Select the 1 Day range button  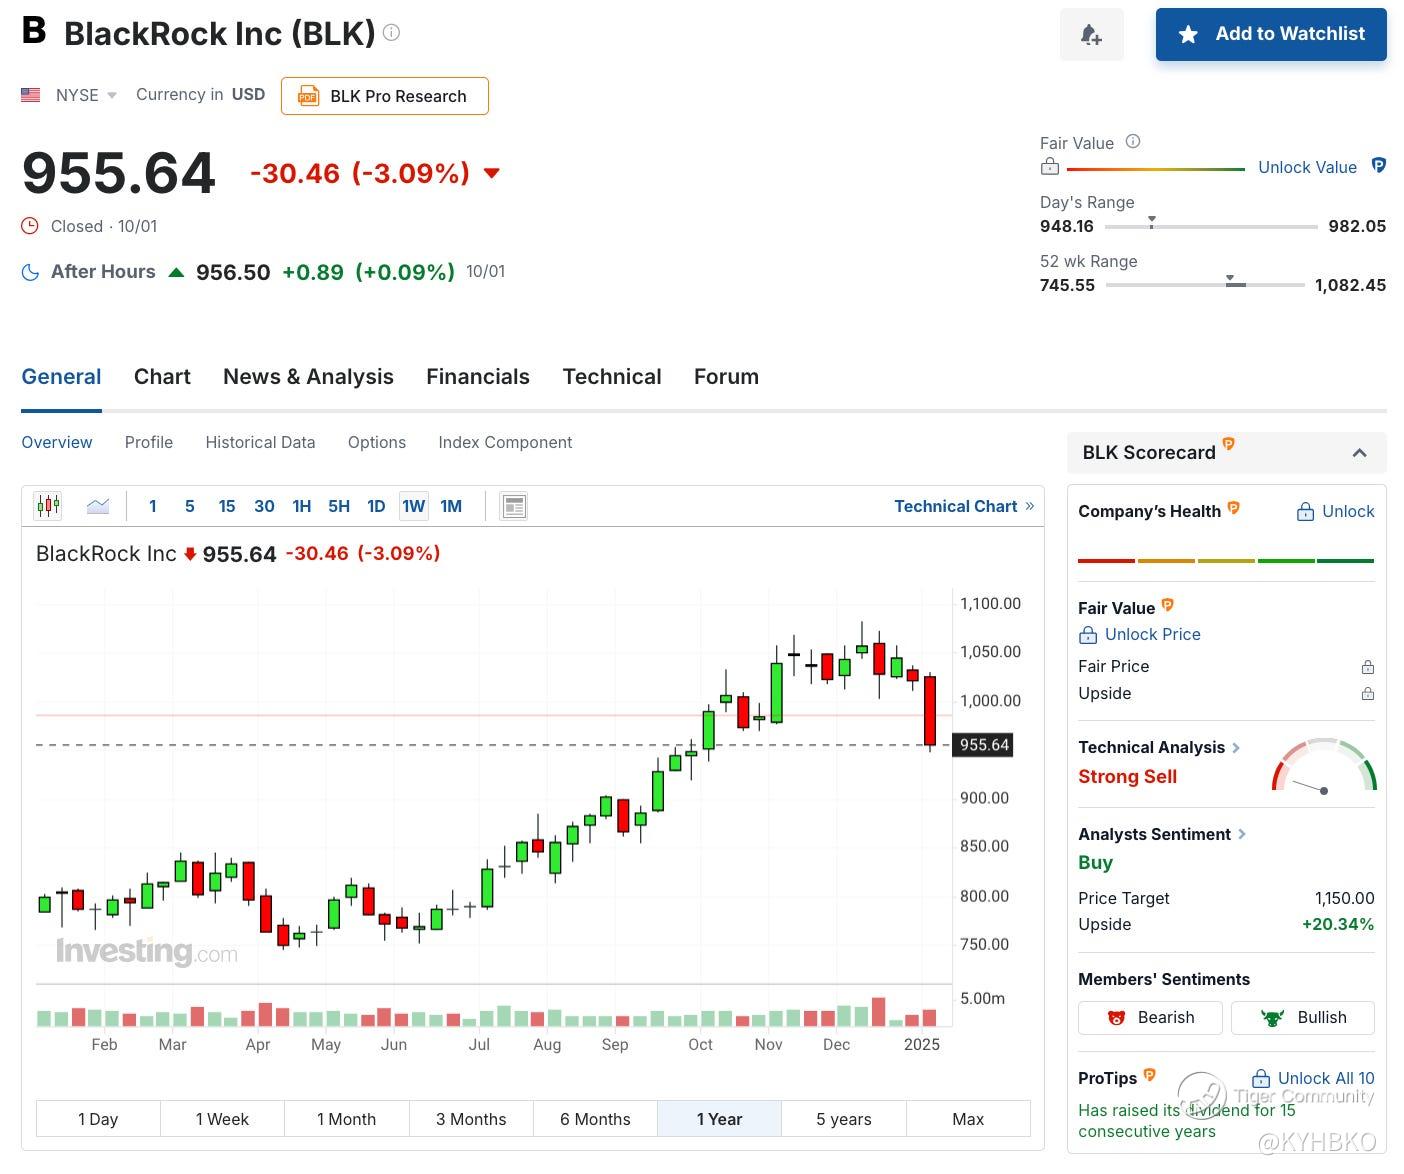click(98, 1119)
